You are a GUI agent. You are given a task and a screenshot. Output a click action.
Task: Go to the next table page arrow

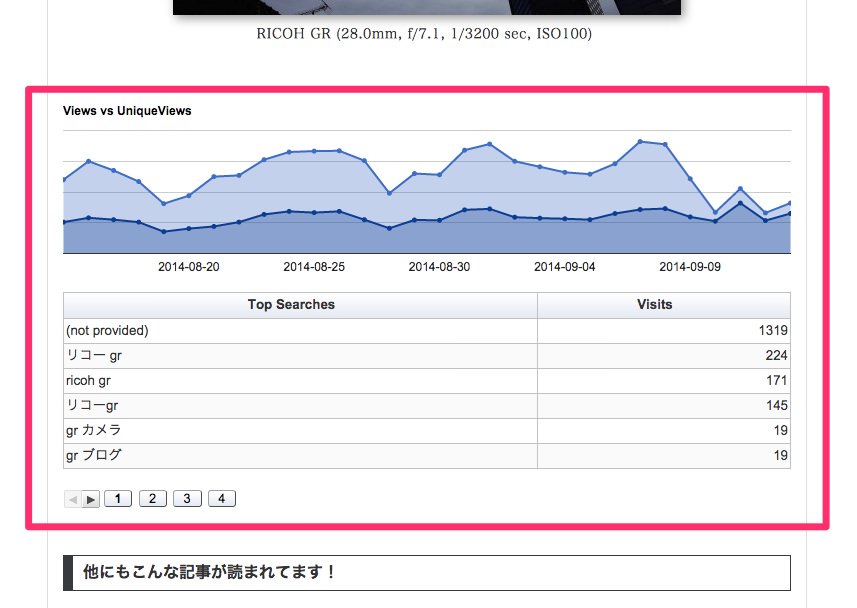point(91,499)
